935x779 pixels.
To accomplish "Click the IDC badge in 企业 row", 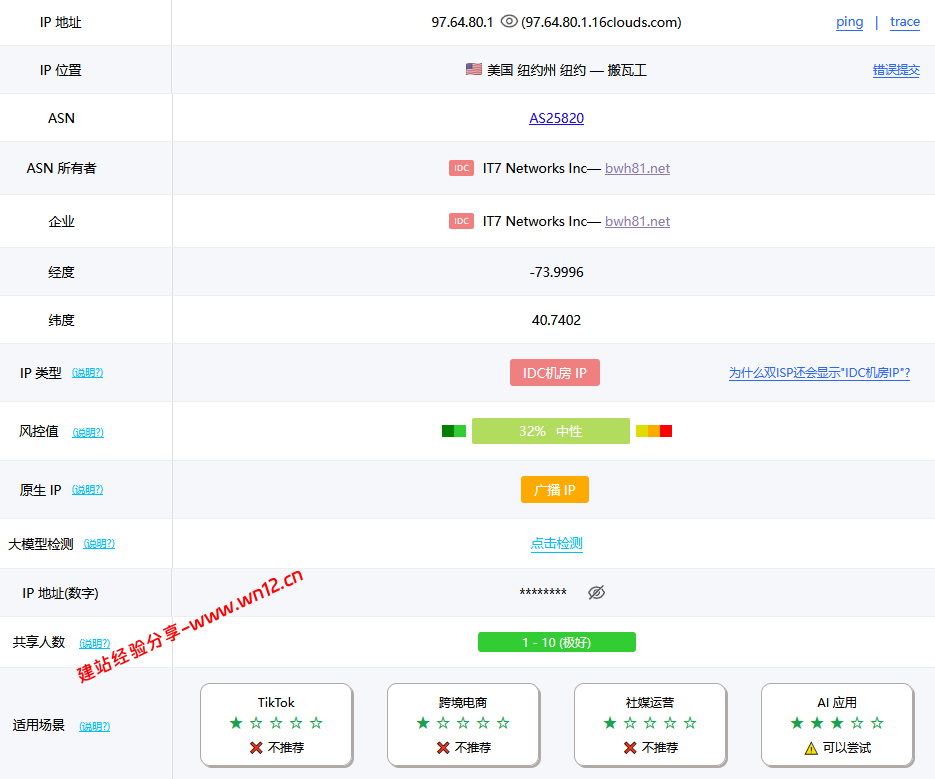I will (462, 221).
